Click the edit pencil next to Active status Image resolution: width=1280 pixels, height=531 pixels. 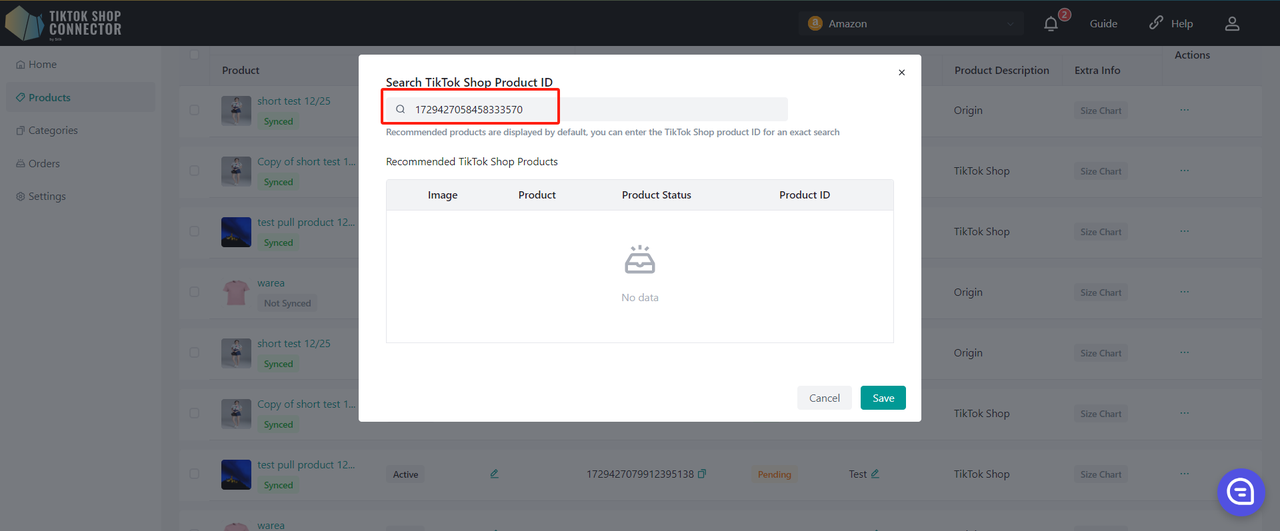[x=494, y=474]
